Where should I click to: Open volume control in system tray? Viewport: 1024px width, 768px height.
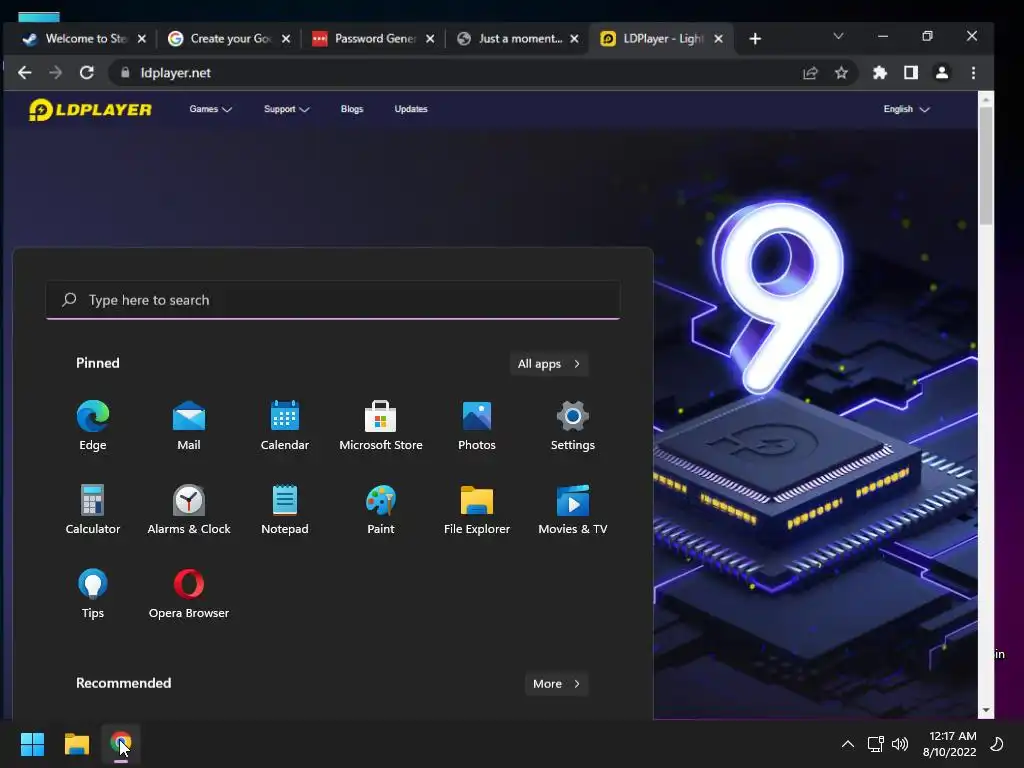click(x=900, y=744)
